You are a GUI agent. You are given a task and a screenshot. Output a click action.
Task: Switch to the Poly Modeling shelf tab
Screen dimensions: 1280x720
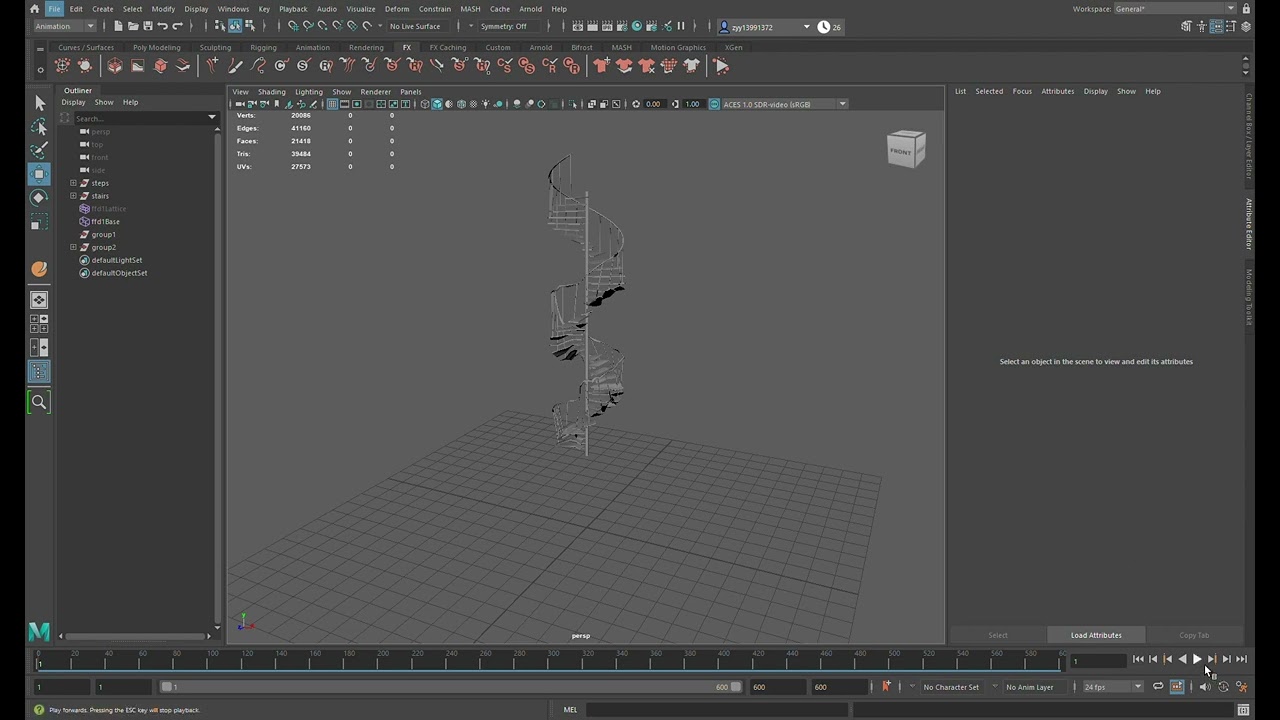coord(156,47)
